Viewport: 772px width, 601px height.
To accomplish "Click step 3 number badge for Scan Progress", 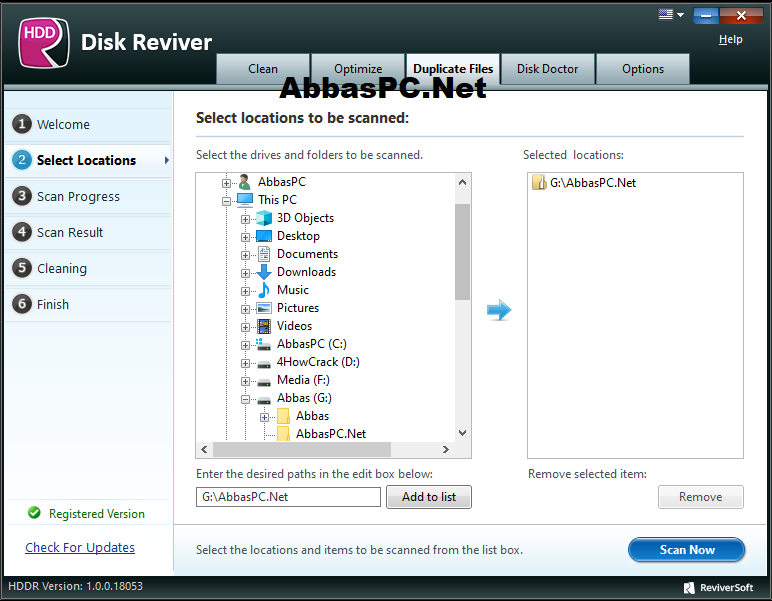I will (x=22, y=196).
